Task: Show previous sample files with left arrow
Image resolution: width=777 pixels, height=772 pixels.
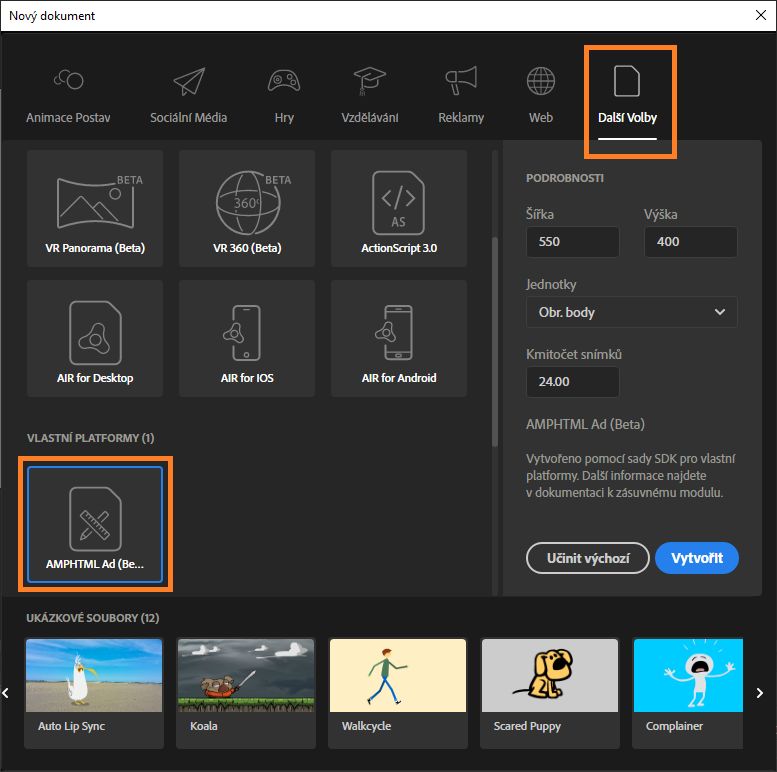Action: pyautogui.click(x=5, y=693)
